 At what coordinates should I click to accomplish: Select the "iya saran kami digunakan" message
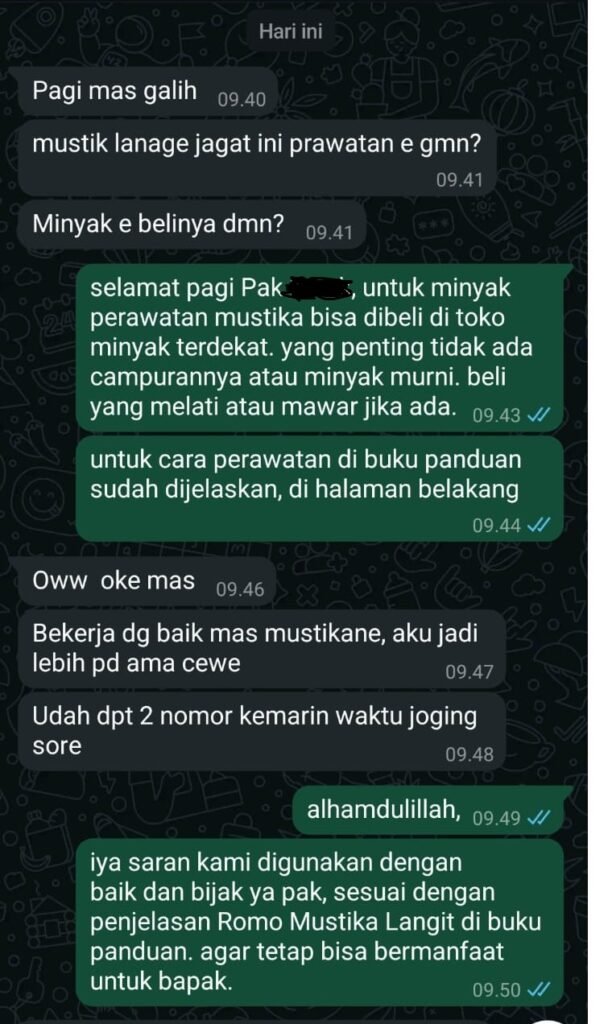click(319, 923)
